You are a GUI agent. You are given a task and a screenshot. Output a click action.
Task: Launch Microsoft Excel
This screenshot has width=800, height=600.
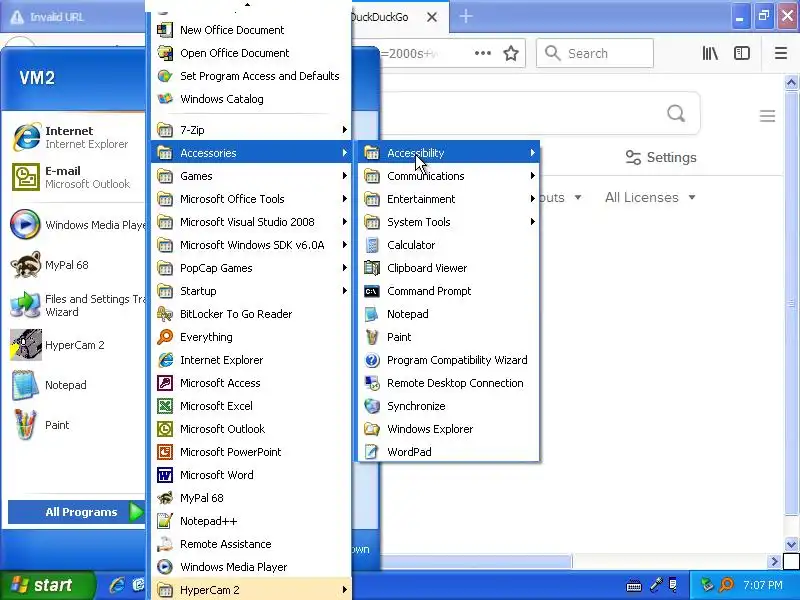click(x=251, y=406)
